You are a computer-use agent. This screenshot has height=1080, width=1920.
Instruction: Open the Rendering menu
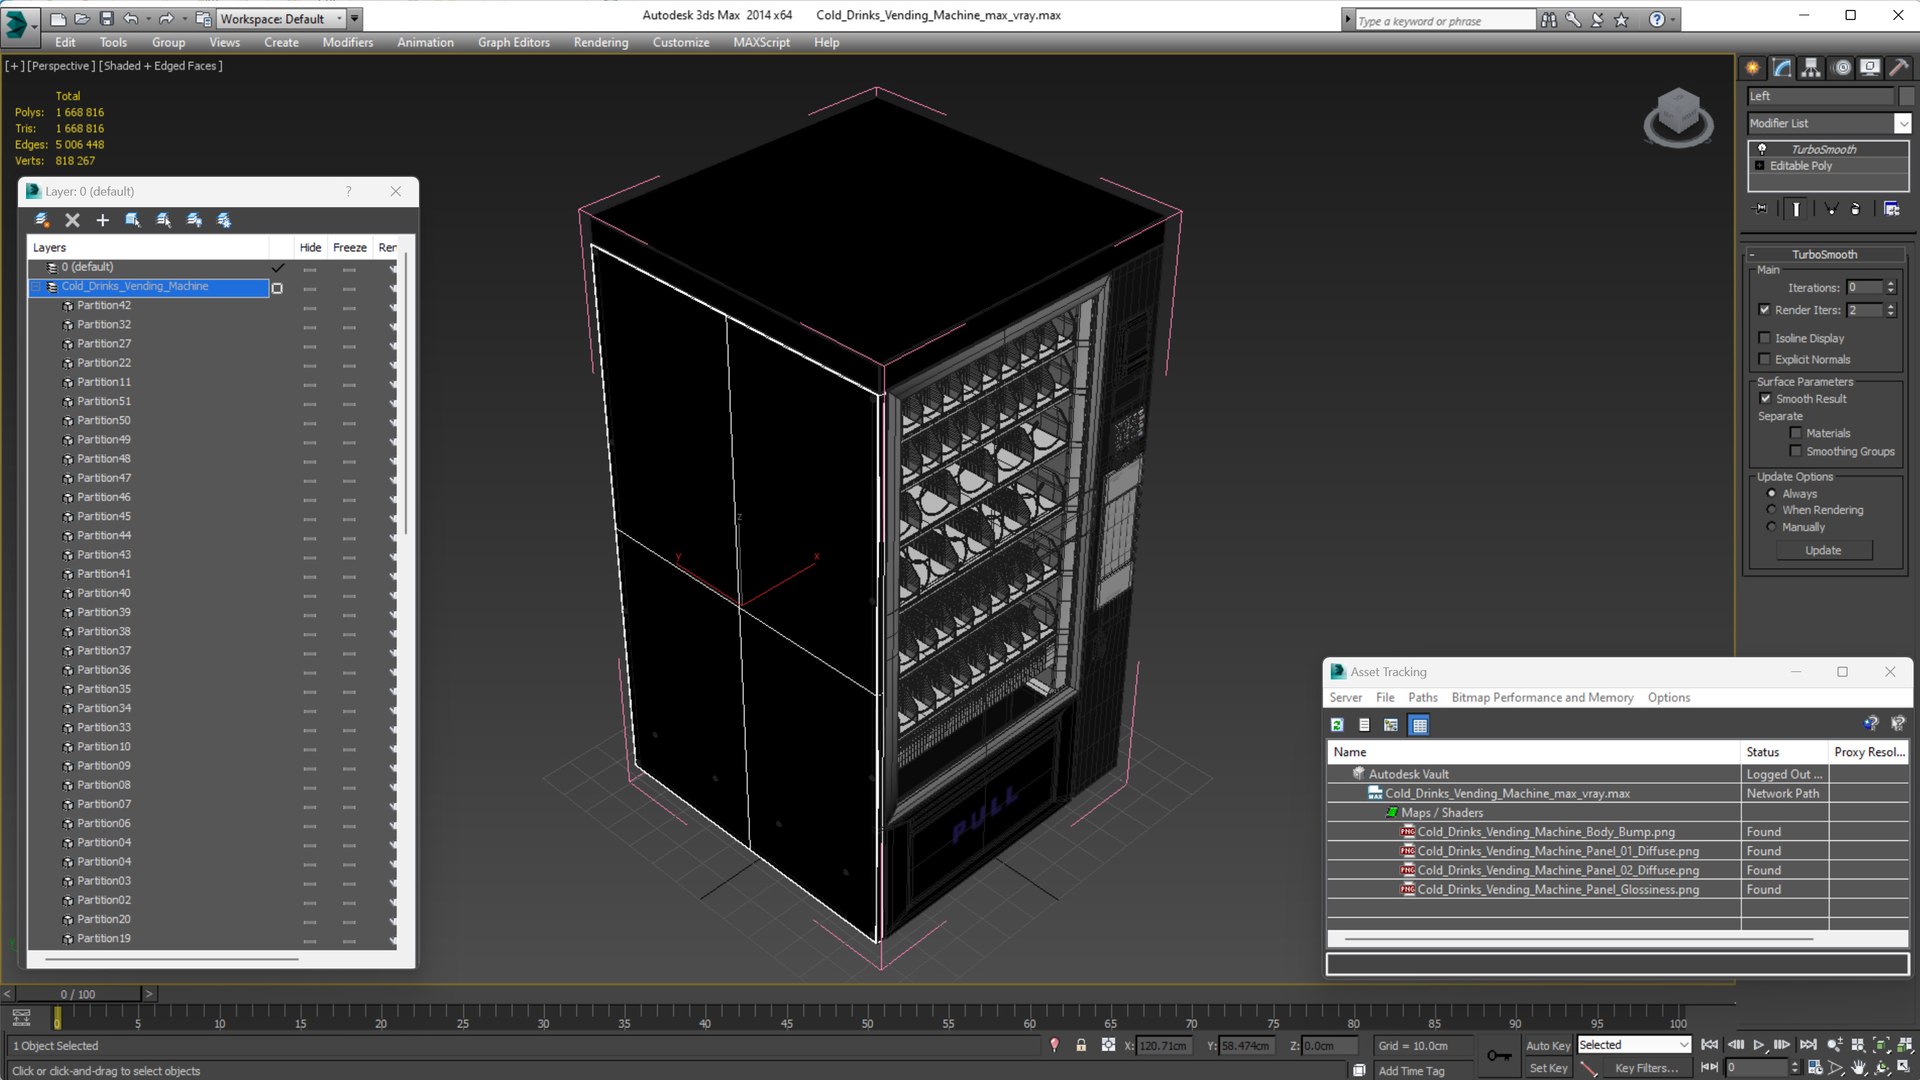click(x=600, y=42)
